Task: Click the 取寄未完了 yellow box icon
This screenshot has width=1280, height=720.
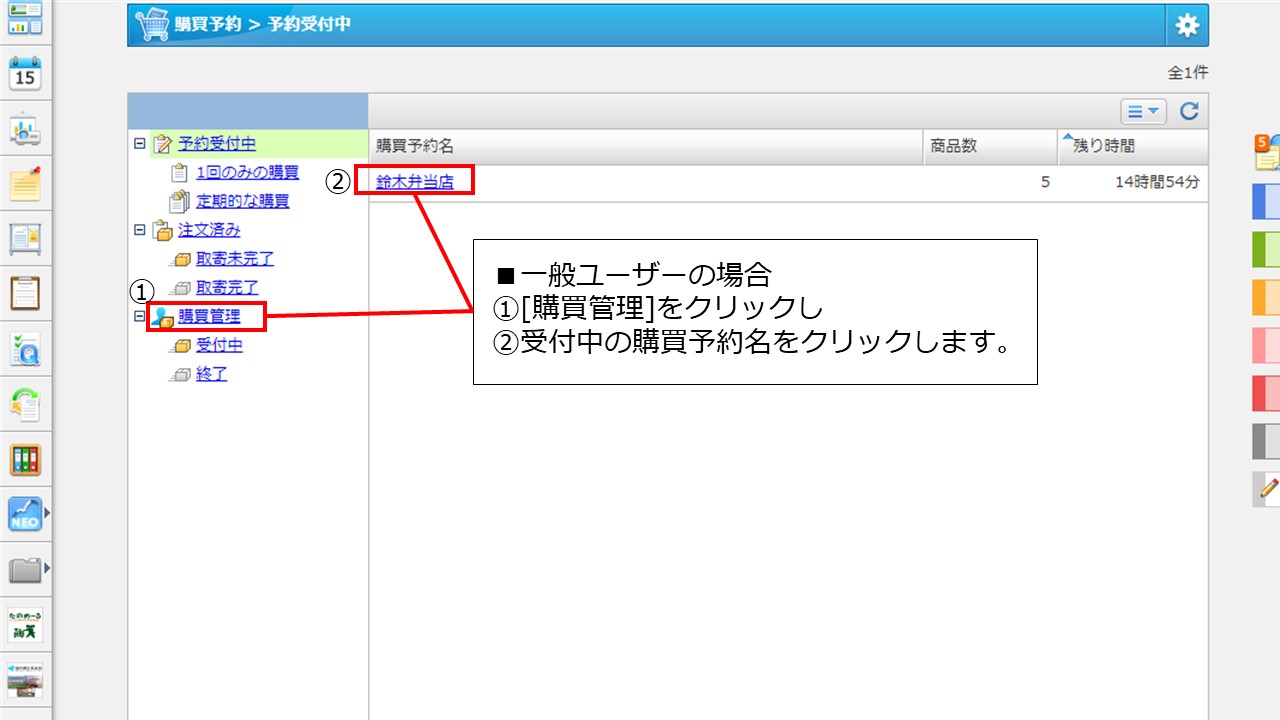Action: click(x=180, y=260)
